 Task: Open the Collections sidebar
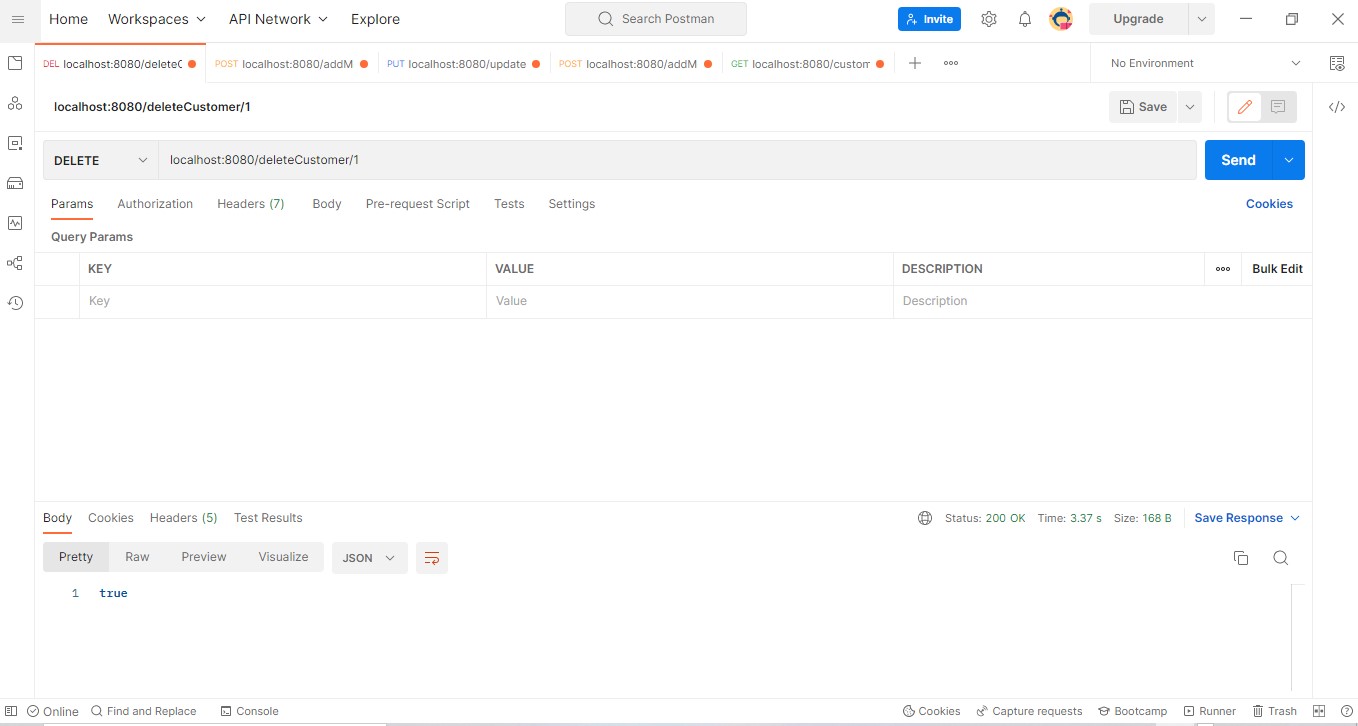[15, 63]
